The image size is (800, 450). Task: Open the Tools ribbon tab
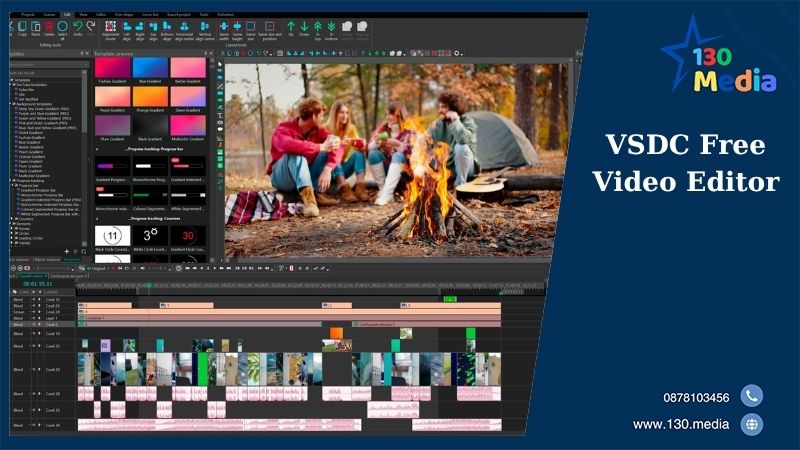click(x=204, y=15)
